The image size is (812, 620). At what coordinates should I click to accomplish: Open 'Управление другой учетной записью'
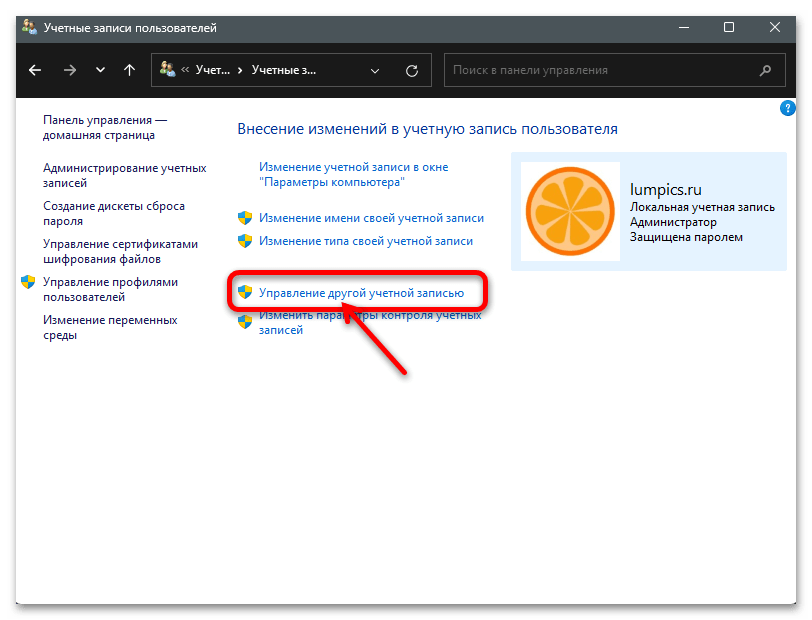(x=361, y=293)
